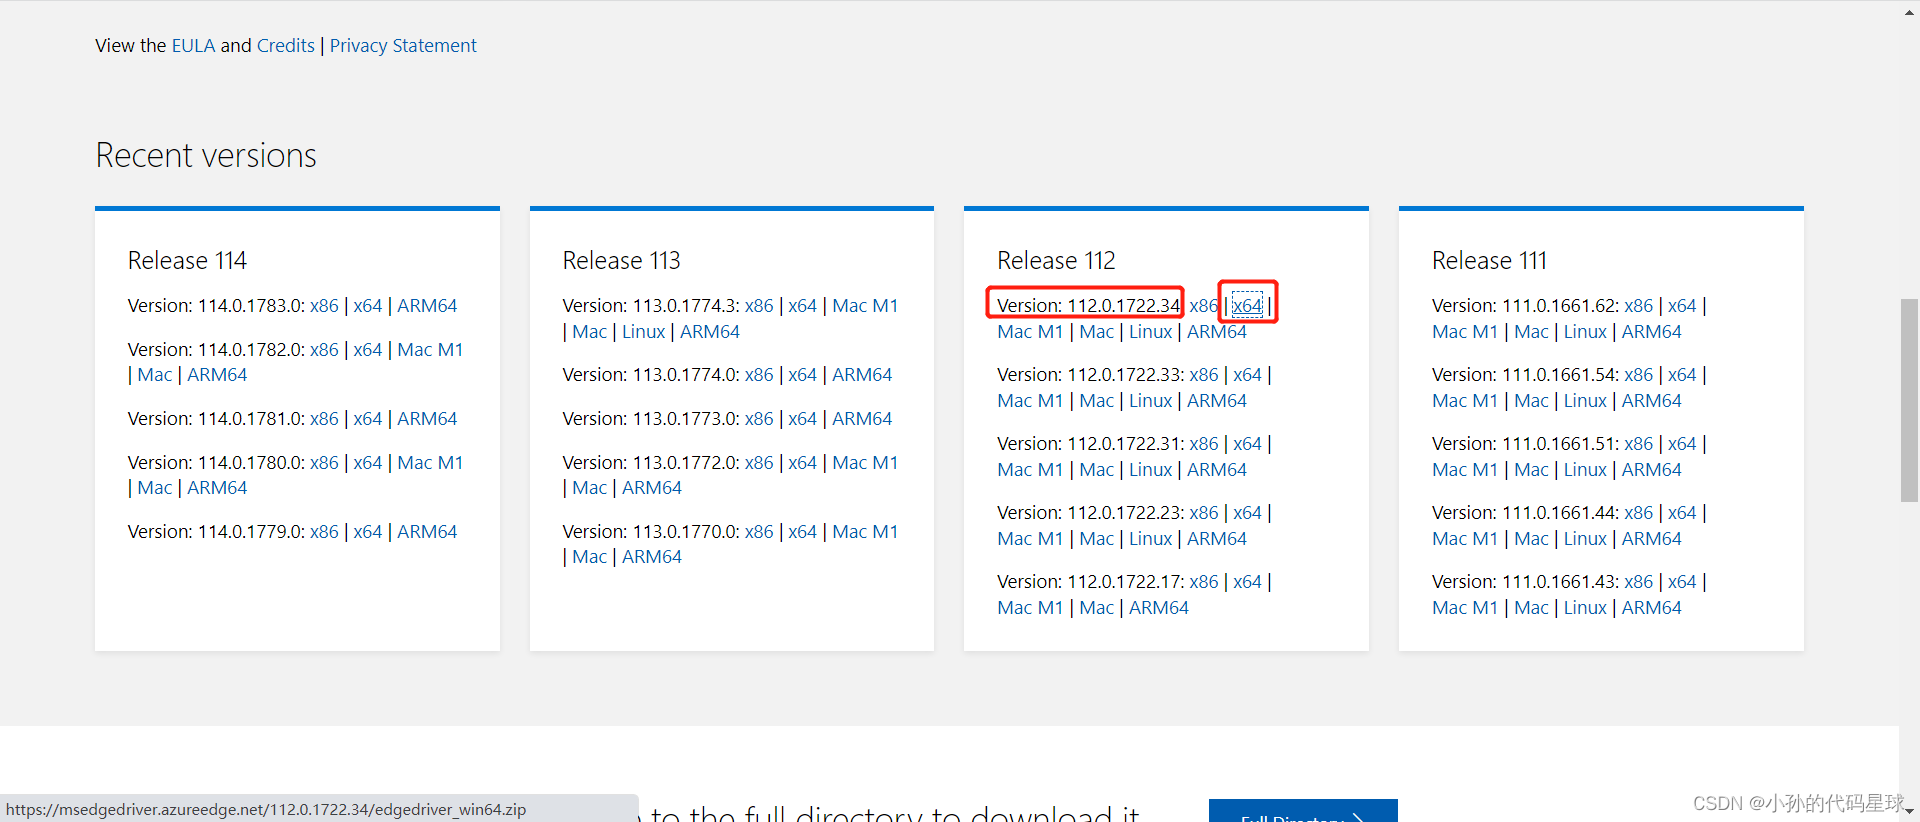This screenshot has height=822, width=1920.
Task: Click the Recent versions heading
Action: (x=206, y=156)
